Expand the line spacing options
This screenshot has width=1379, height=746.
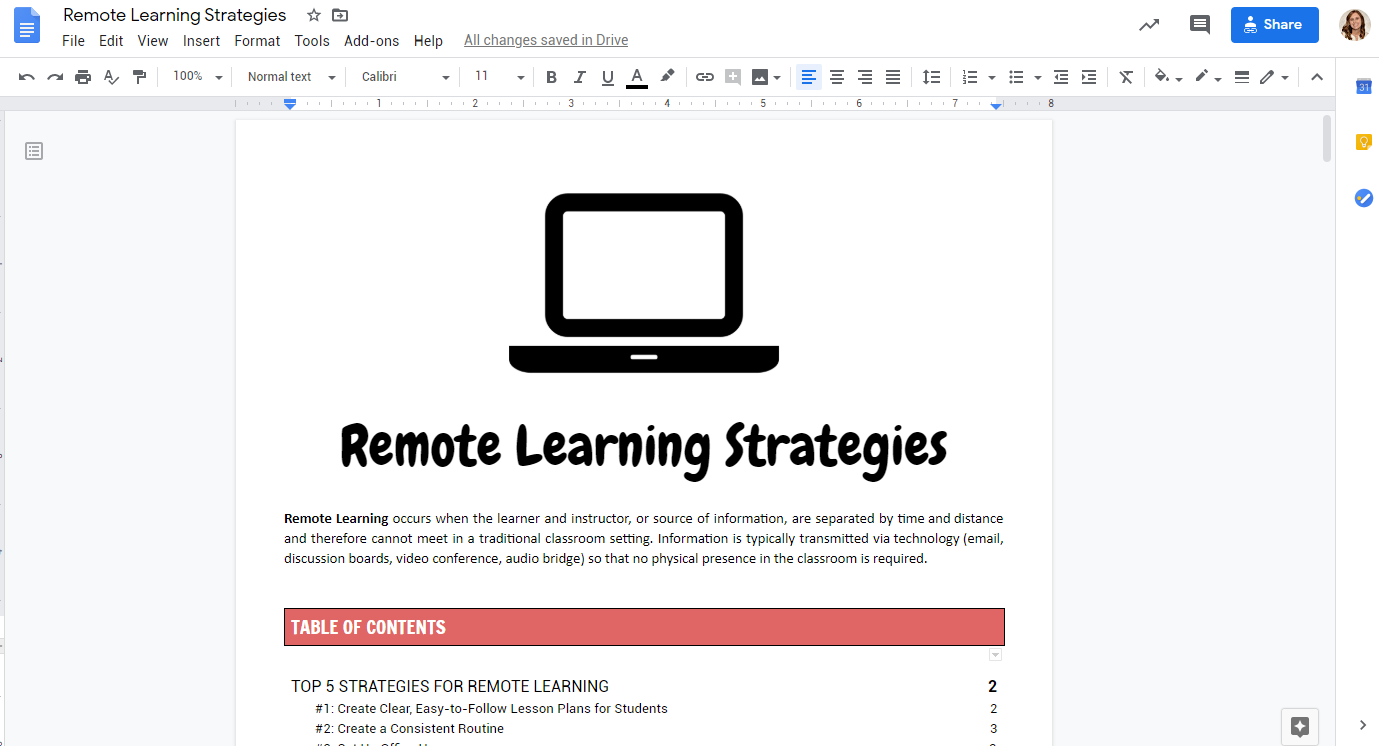[931, 77]
